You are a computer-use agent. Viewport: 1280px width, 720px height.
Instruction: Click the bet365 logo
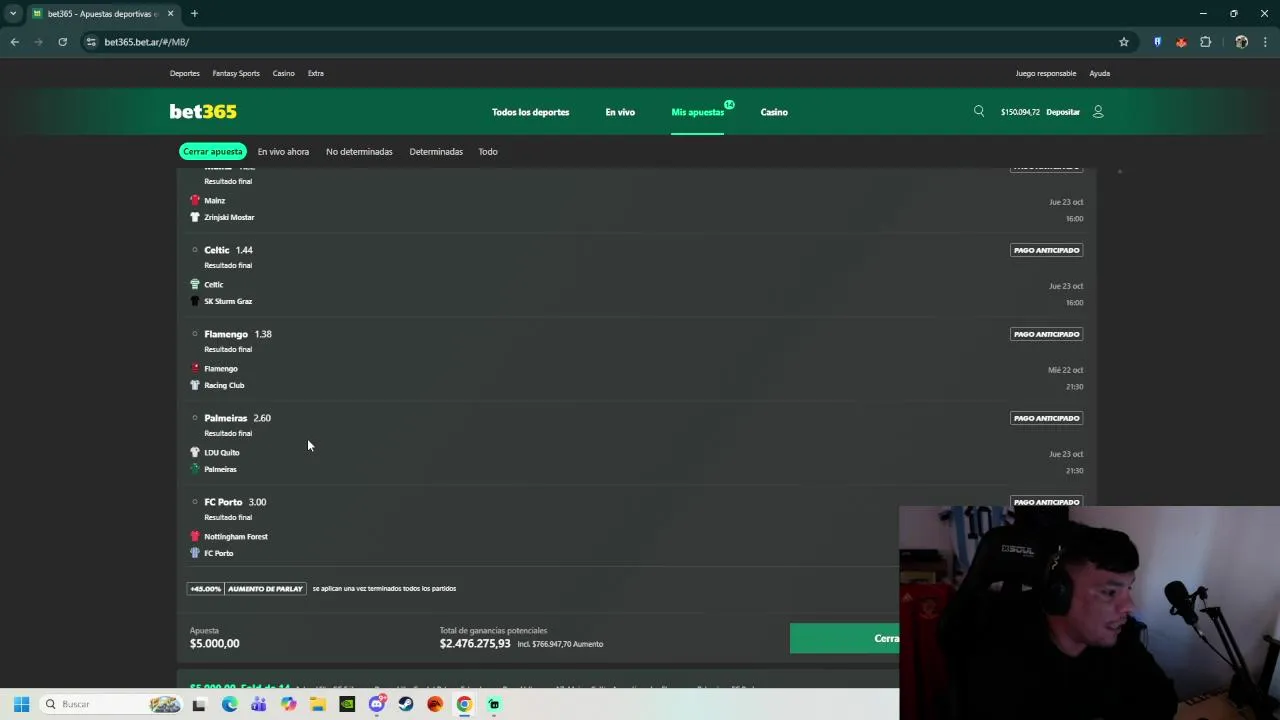click(x=203, y=112)
